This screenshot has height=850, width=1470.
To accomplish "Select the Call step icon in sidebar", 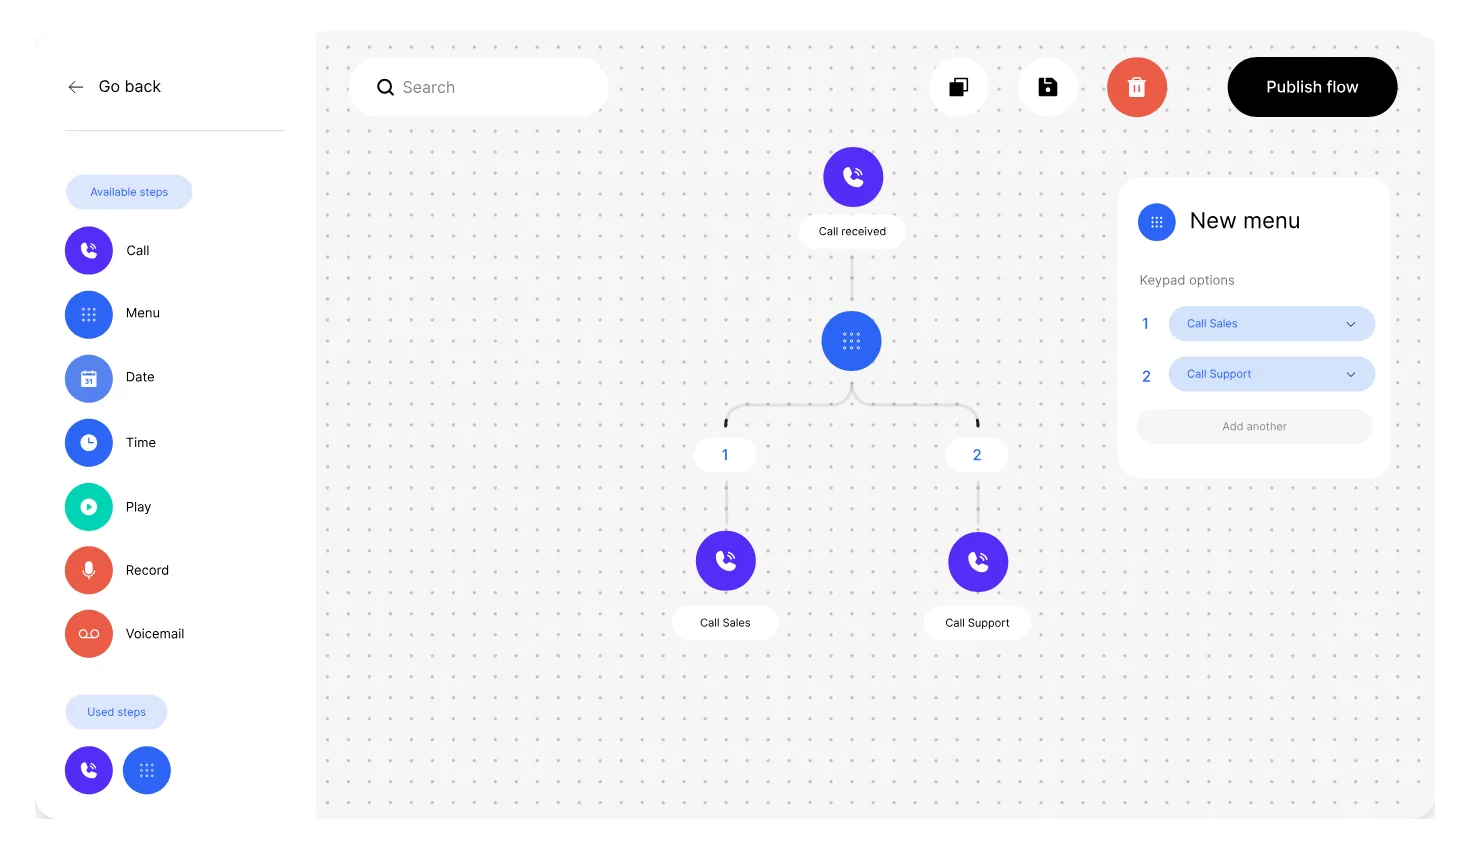I will [89, 250].
